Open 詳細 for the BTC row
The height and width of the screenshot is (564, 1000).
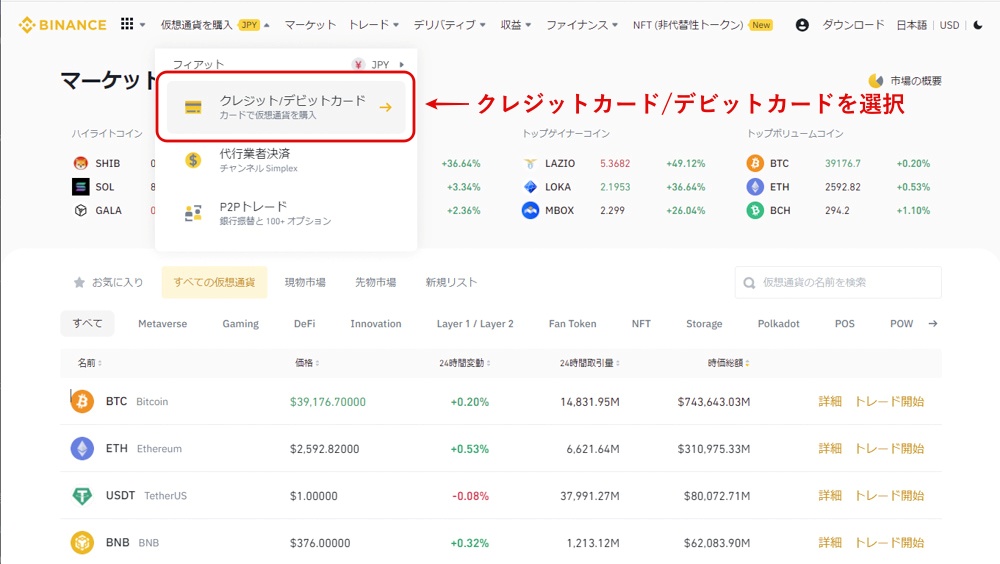830,401
